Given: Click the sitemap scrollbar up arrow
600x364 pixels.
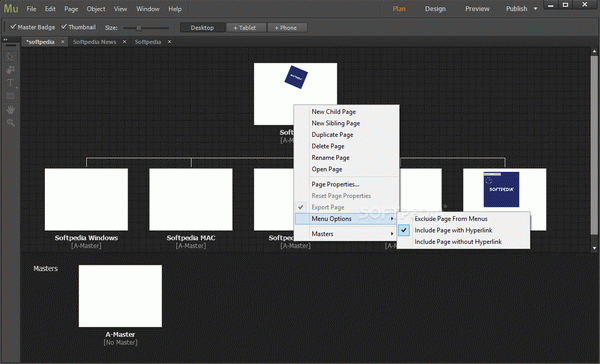Looking at the screenshot, I should pos(594,51).
